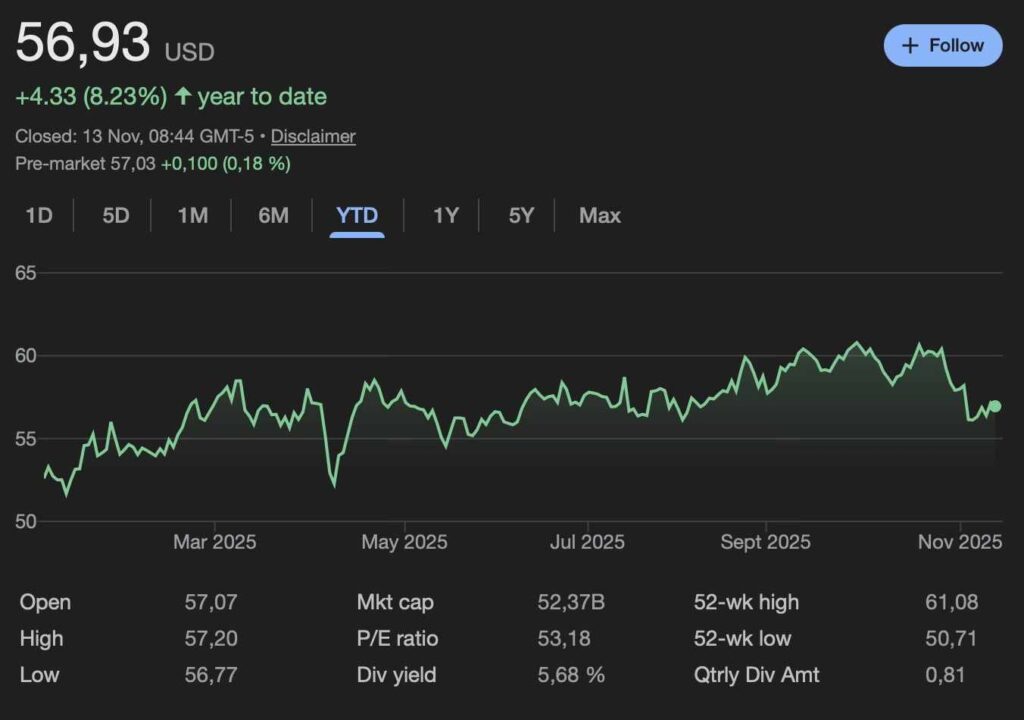
Task: Select the YTD tab
Action: click(x=357, y=215)
